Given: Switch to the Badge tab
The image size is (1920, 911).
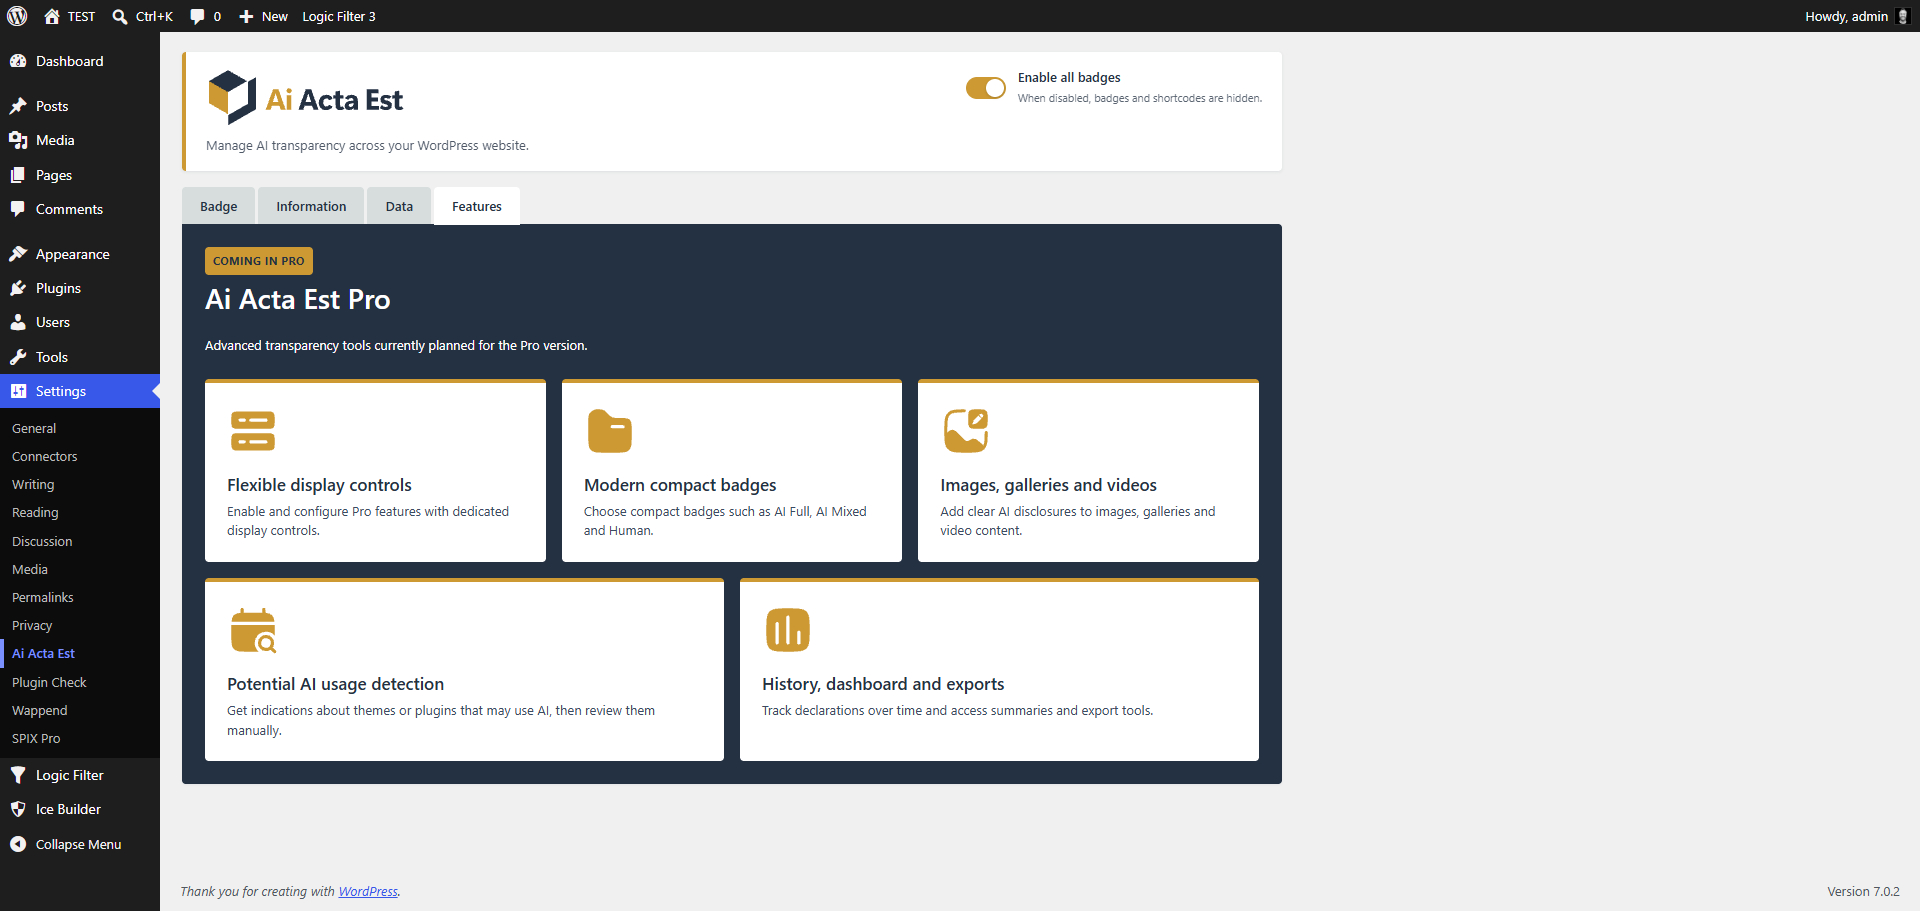Looking at the screenshot, I should coord(218,206).
